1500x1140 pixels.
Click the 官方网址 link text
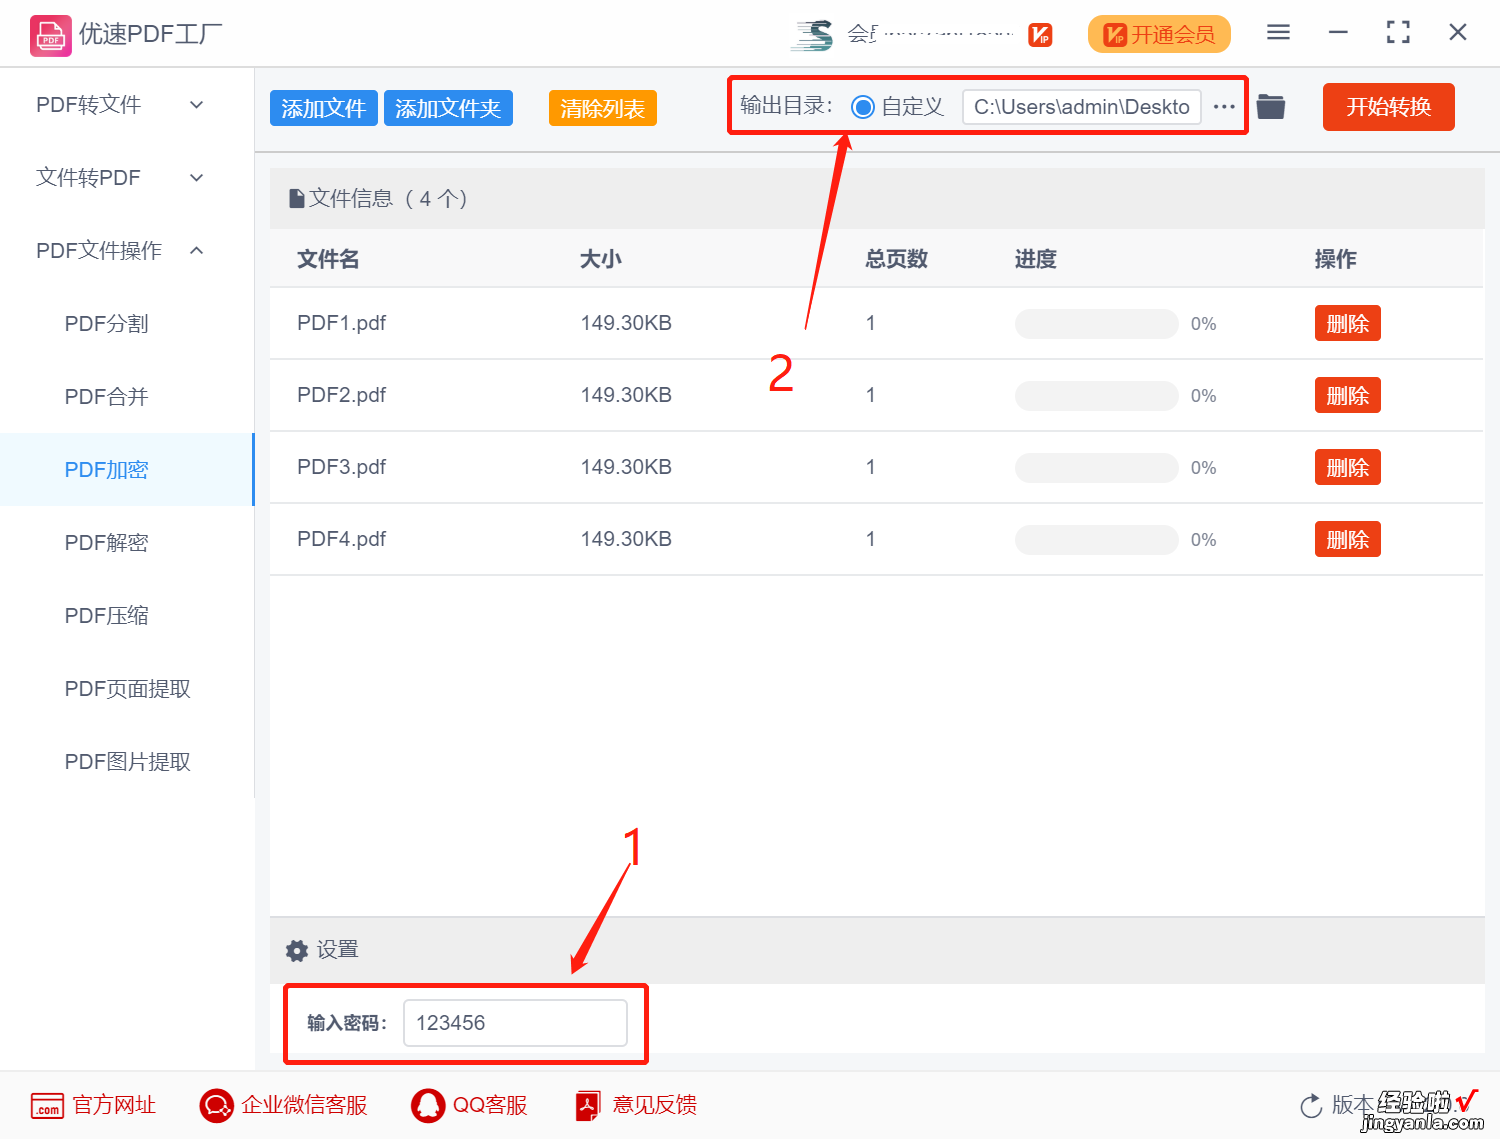[114, 1105]
